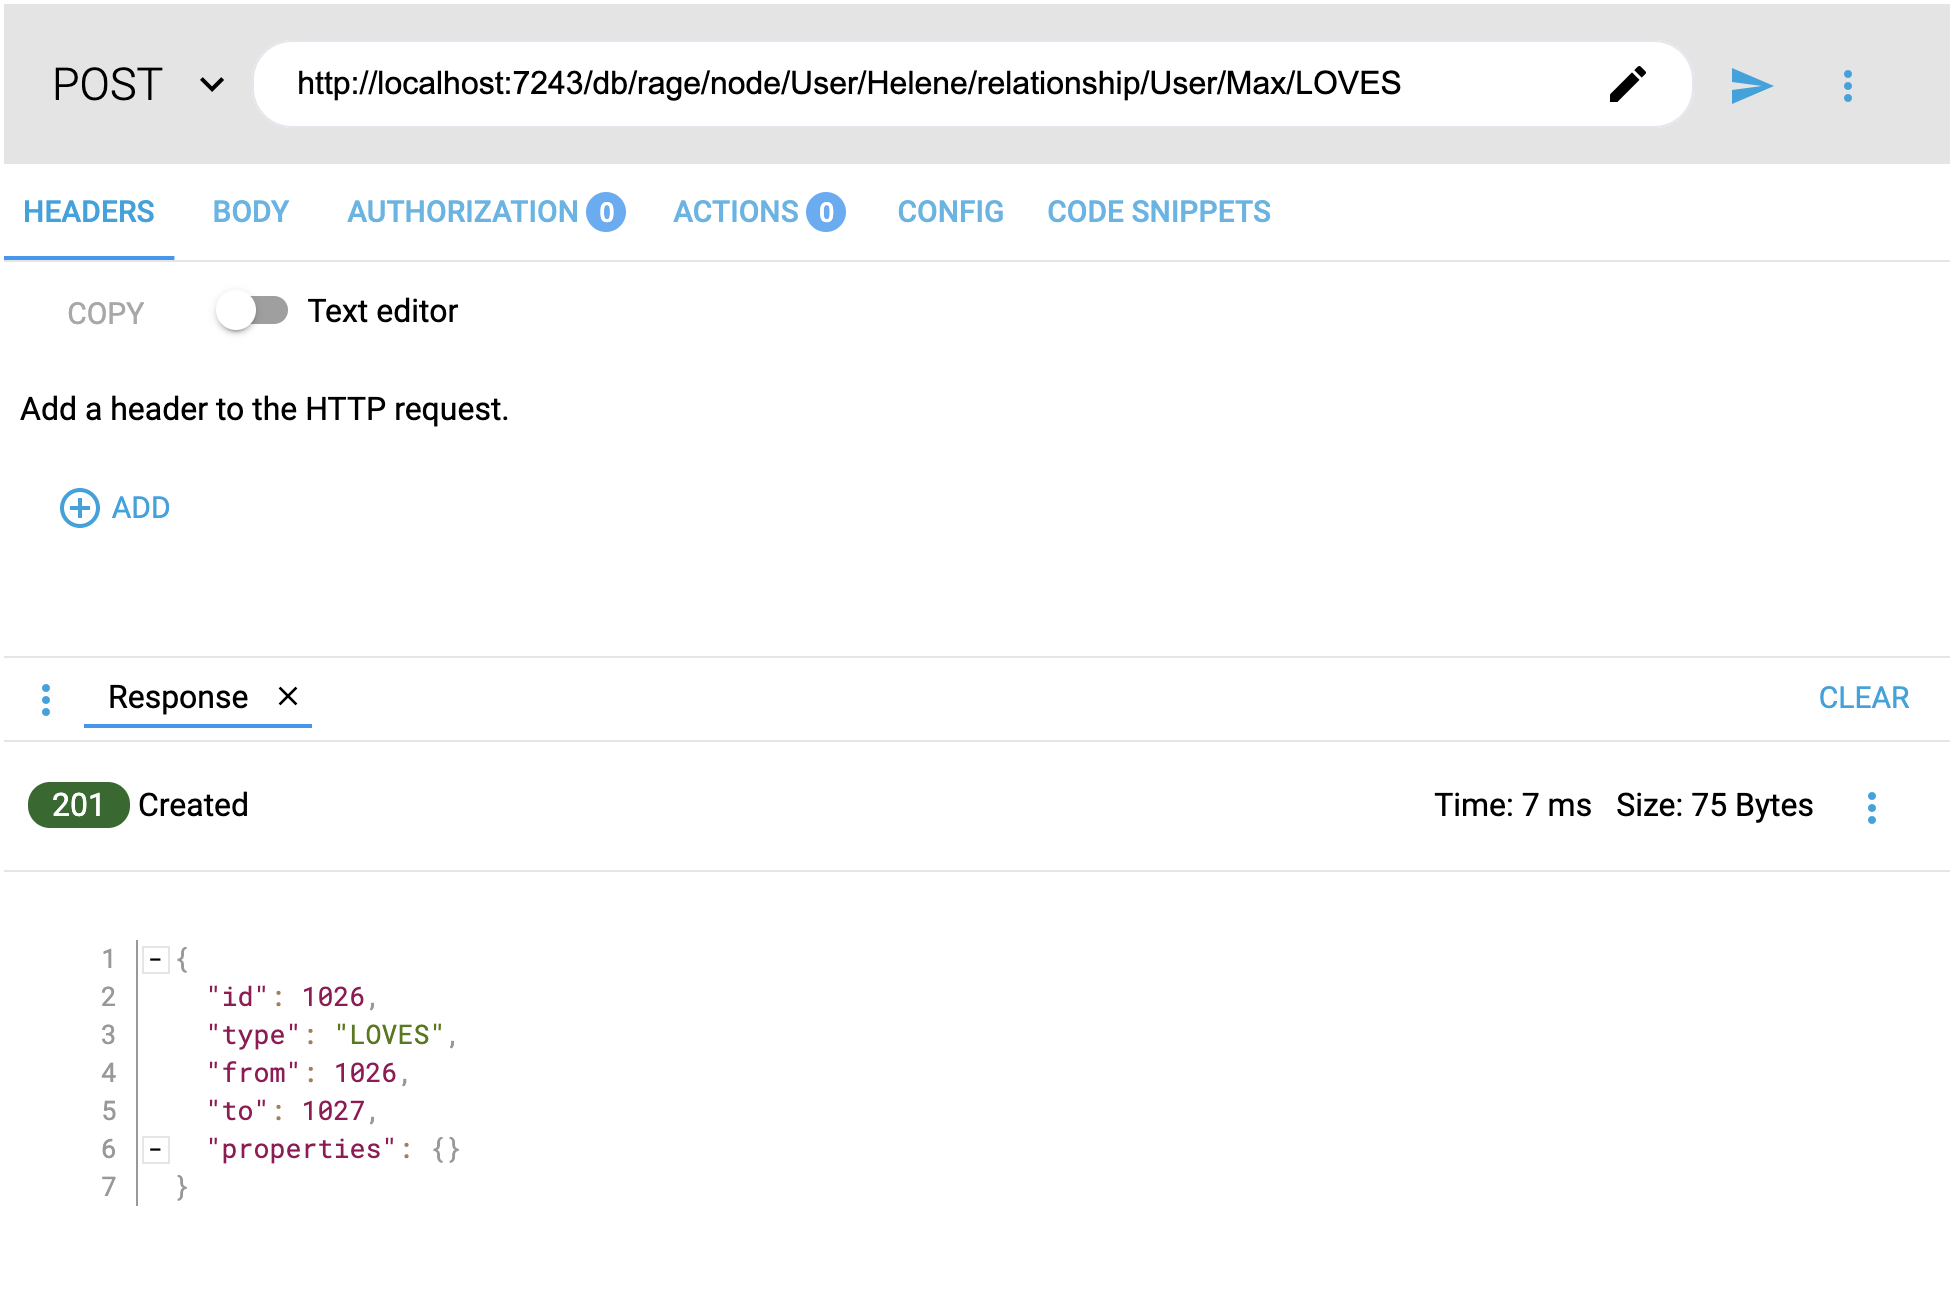Open response details three-dot menu by Size
1954x1298 pixels.
coord(1871,807)
